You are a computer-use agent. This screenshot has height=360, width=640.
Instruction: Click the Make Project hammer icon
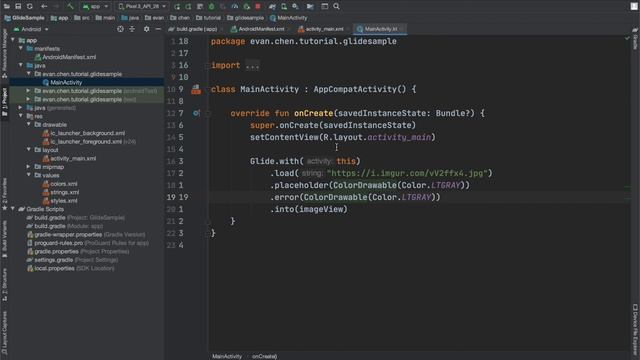point(71,7)
